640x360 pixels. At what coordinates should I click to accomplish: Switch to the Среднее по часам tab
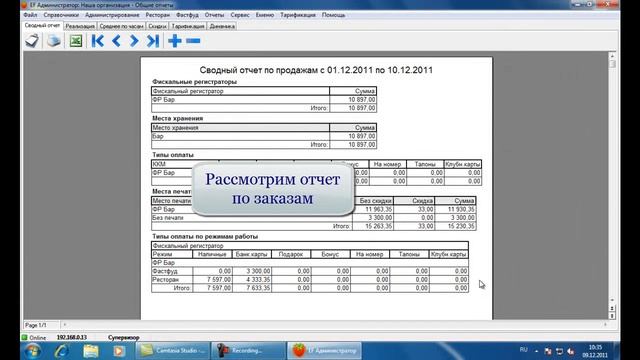click(122, 26)
